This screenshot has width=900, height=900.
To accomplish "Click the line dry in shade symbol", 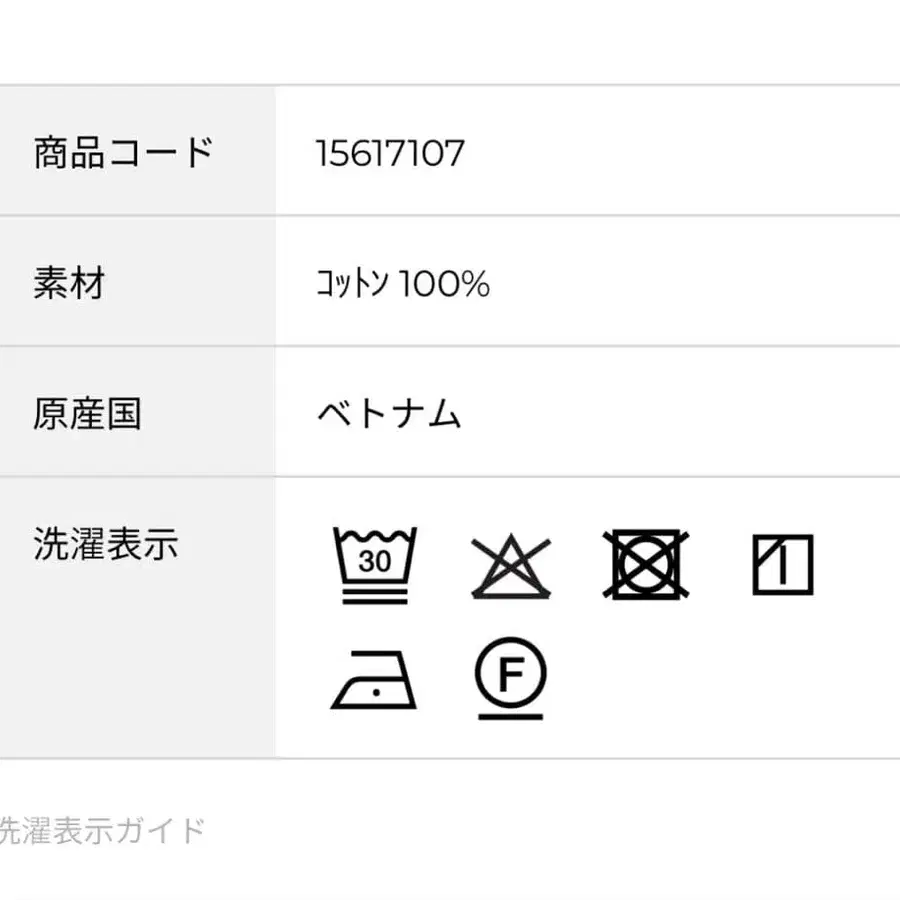I will [782, 565].
